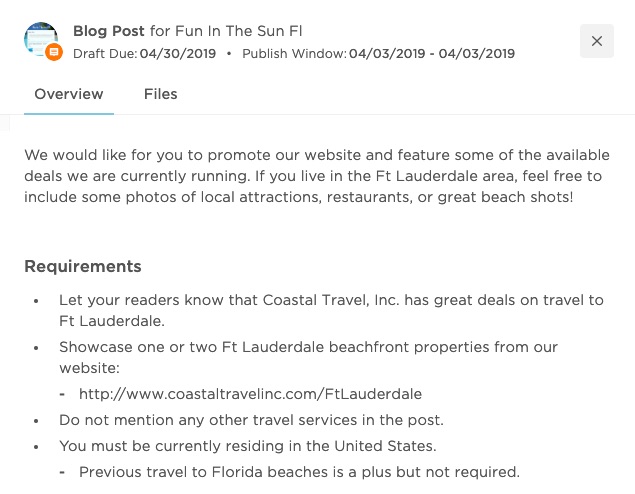635x494 pixels.
Task: Click the promote our website description paragraph
Action: click(317, 176)
